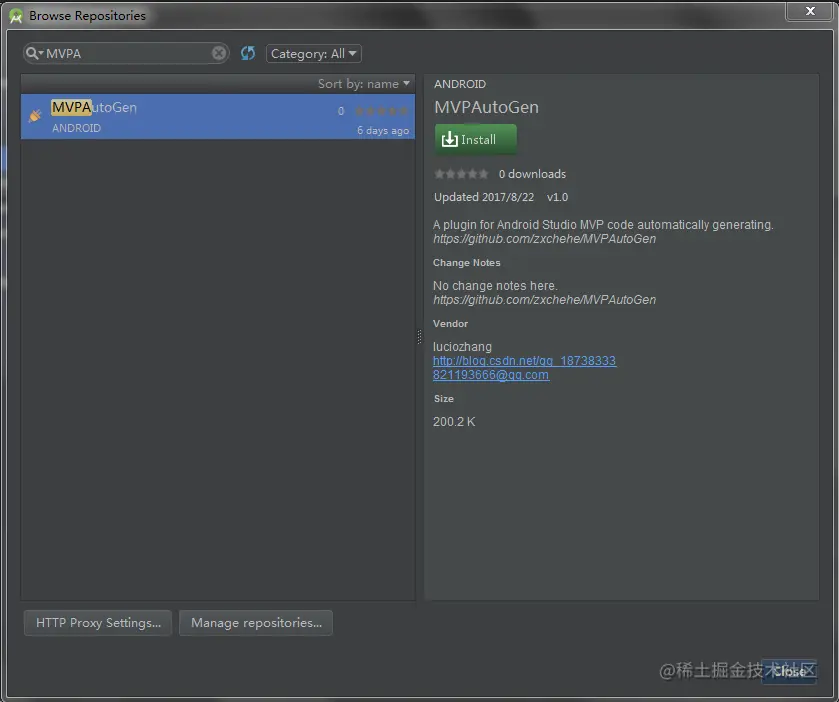Image resolution: width=839 pixels, height=702 pixels.
Task: Click the Android Studio icon in title bar
Action: pyautogui.click(x=16, y=16)
